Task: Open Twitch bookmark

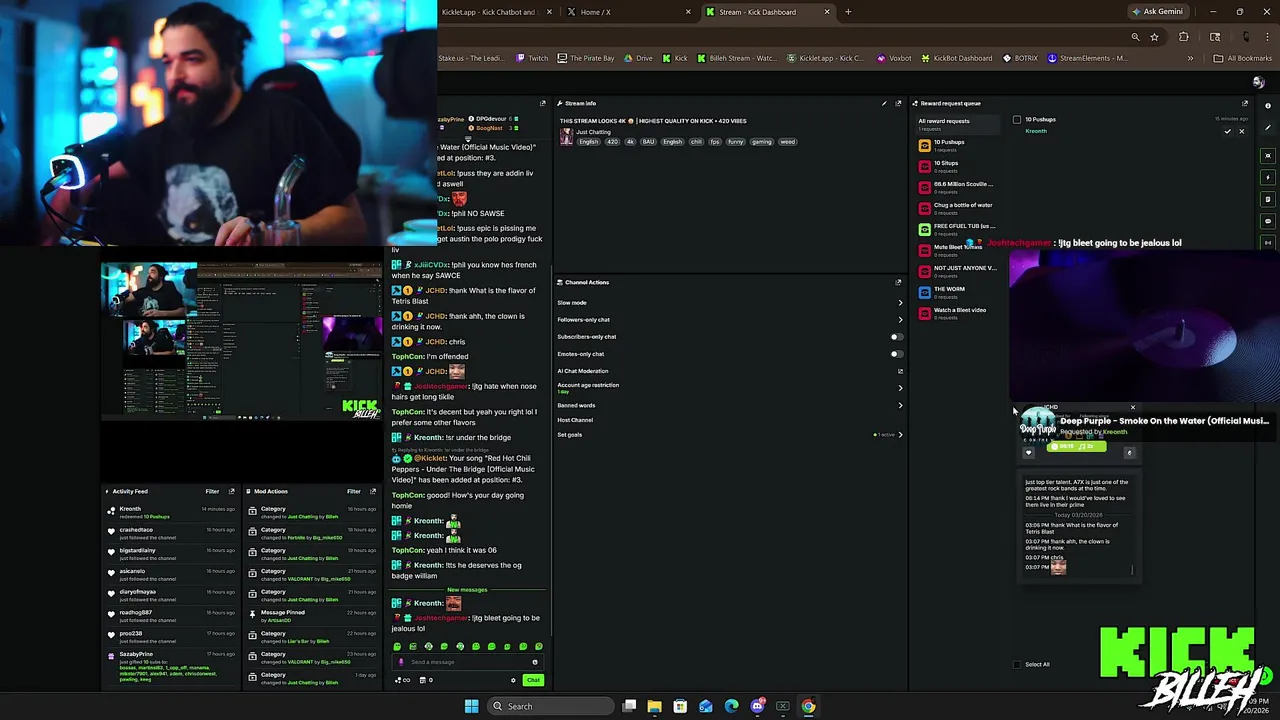Action: point(532,58)
